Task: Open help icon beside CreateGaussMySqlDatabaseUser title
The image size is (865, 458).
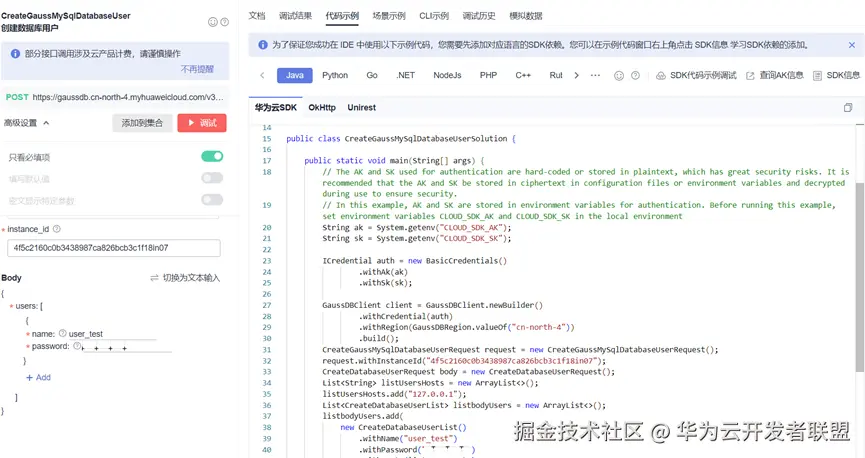Action: pos(225,22)
